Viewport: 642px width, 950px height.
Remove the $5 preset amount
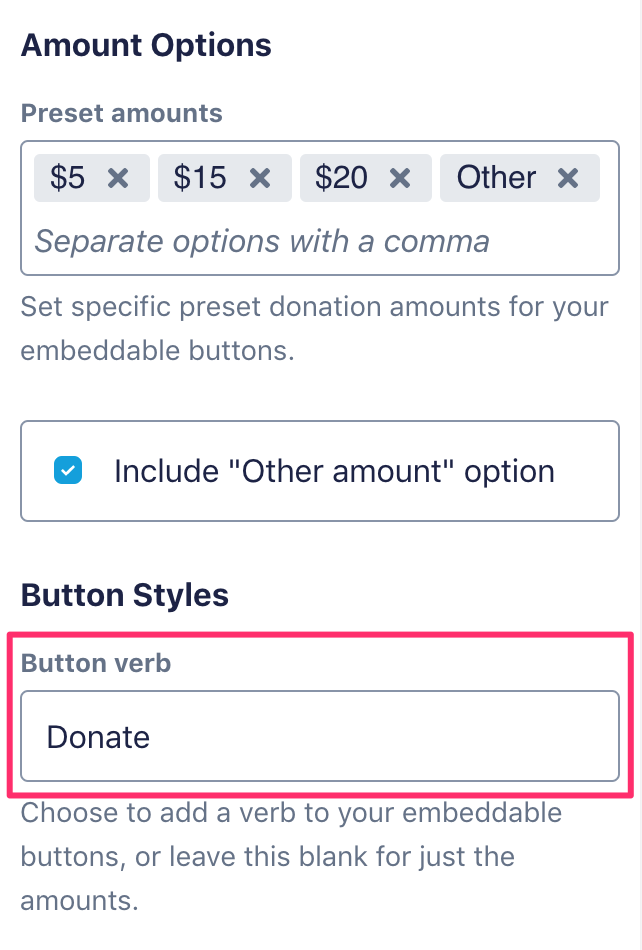[x=118, y=178]
